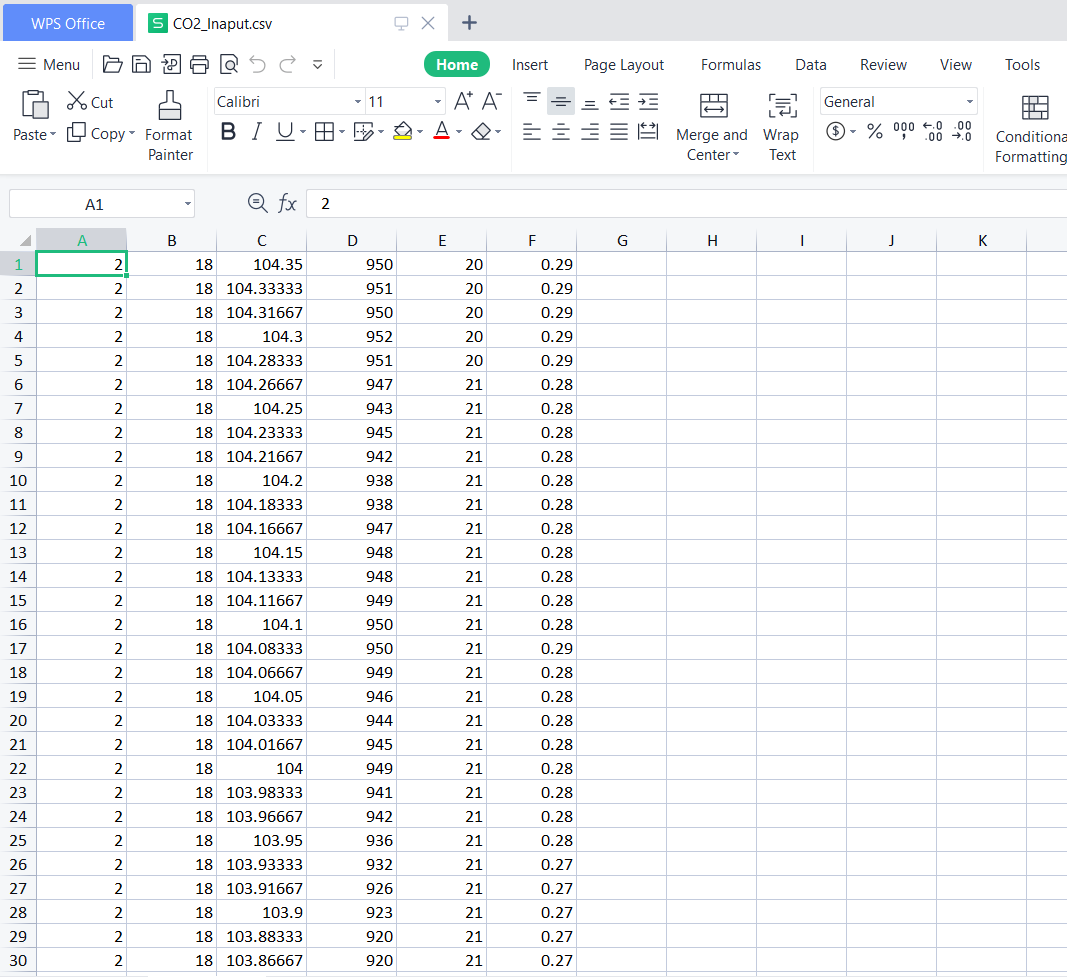Viewport: 1067px width, 977px height.
Task: Click the Open folder icon
Action: point(112,65)
